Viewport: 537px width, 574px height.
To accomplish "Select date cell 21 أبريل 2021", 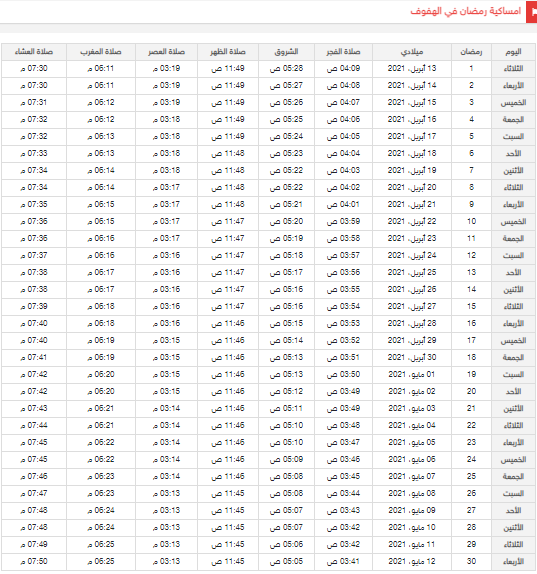I will tap(412, 204).
